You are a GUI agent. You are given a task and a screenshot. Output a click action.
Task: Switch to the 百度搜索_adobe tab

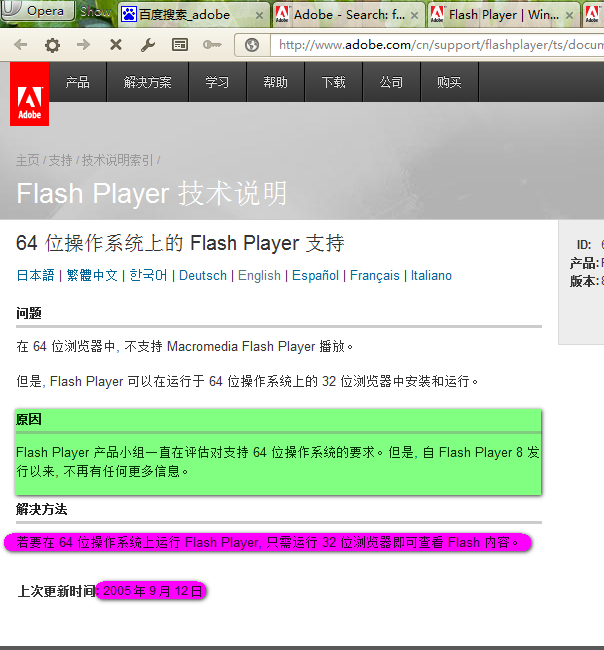pyautogui.click(x=193, y=15)
